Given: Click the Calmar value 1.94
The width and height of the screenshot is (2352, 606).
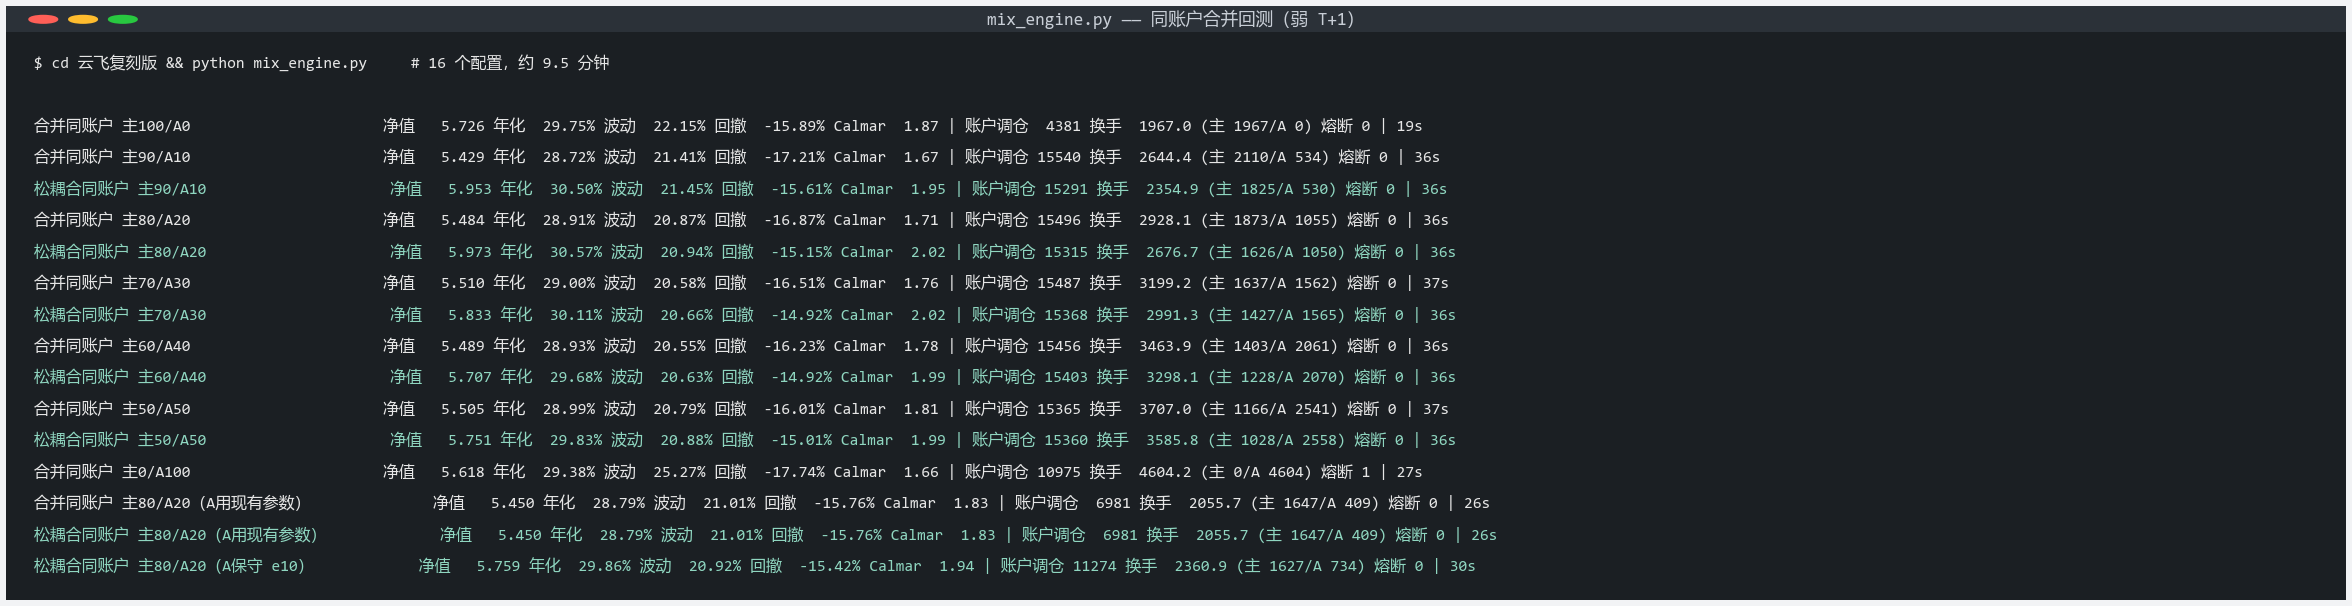Looking at the screenshot, I should (956, 566).
